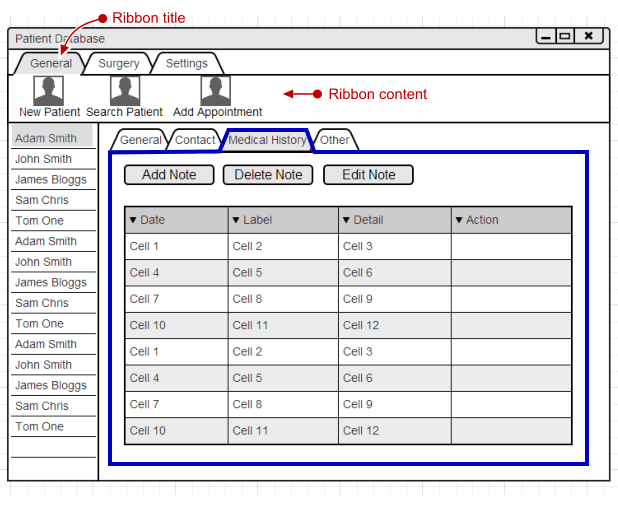This screenshot has width=618, height=505.
Task: Choose John Smith directly under highlighted Adam Smith
Action: click(53, 159)
